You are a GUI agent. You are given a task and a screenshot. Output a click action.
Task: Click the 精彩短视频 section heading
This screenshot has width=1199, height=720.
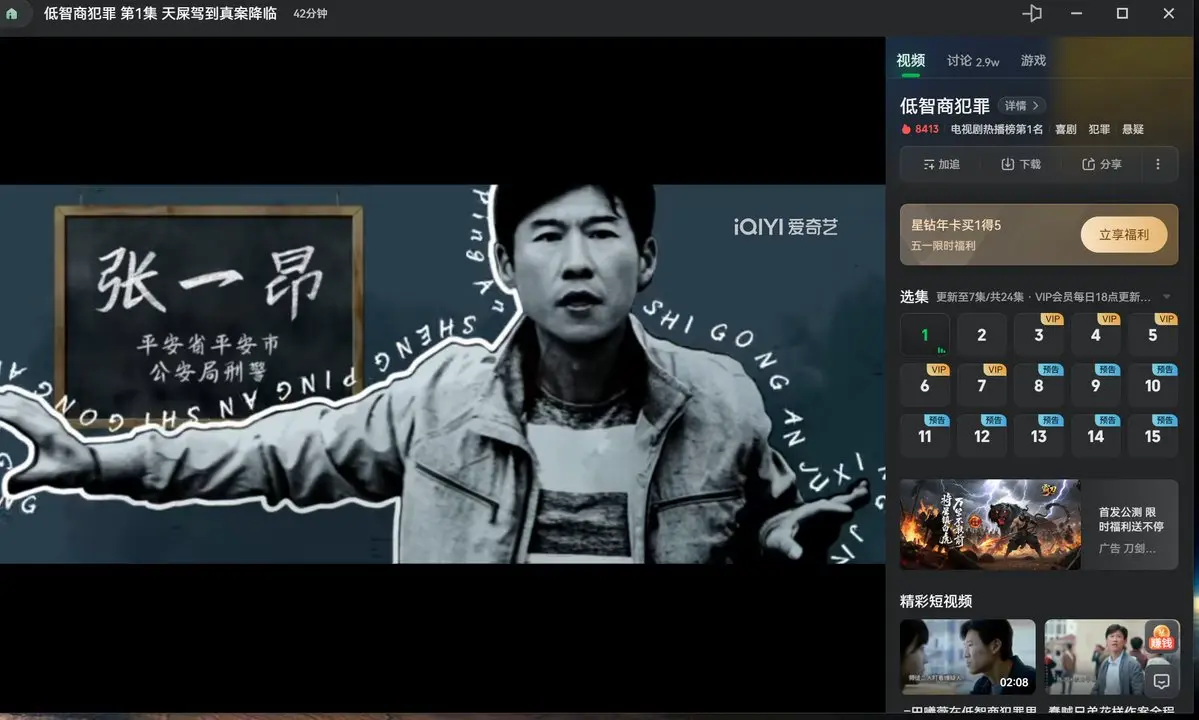[936, 602]
